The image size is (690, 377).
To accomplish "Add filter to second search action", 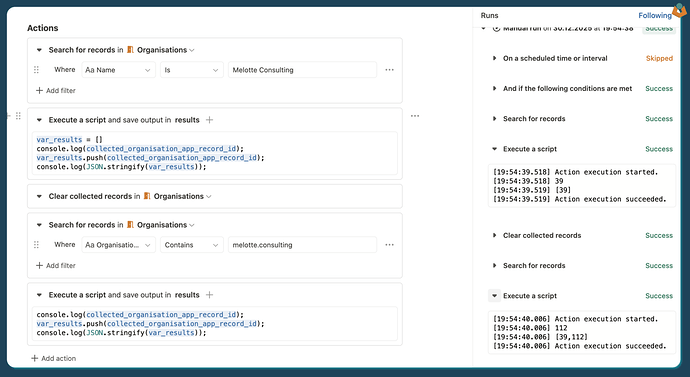I will tap(55, 266).
